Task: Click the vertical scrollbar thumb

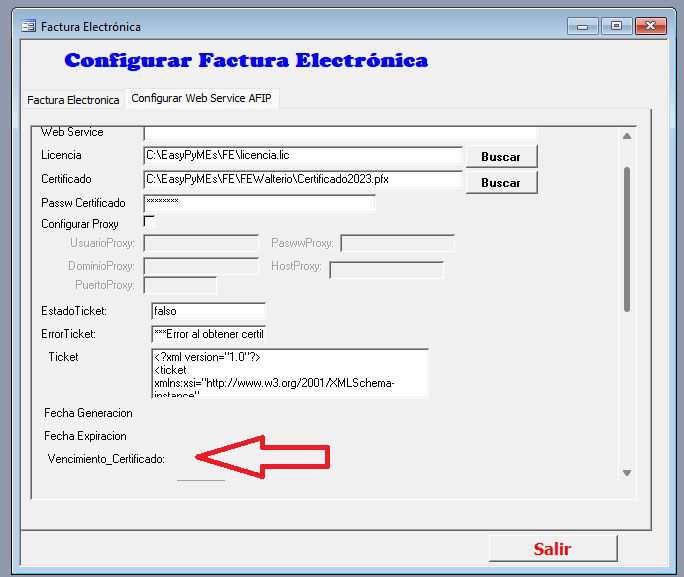Action: tap(627, 240)
